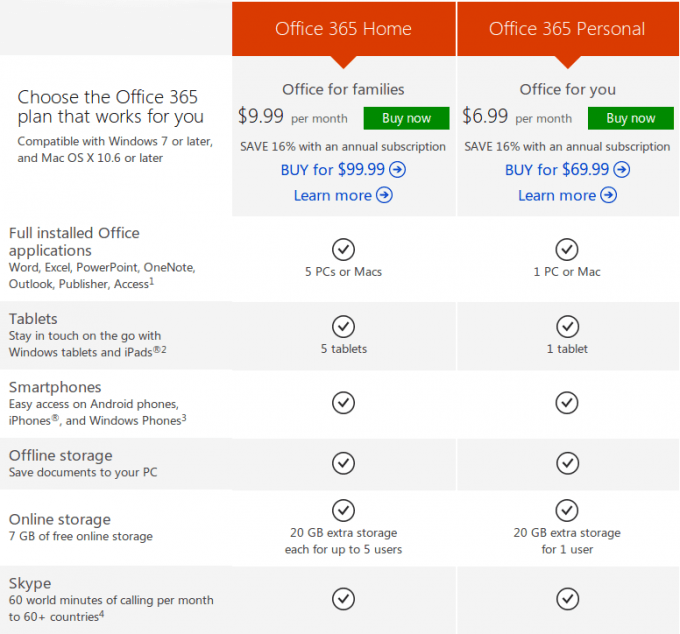Click the Word, Excel, PowerPoint app list text
This screenshot has height=634, width=680.
102,275
